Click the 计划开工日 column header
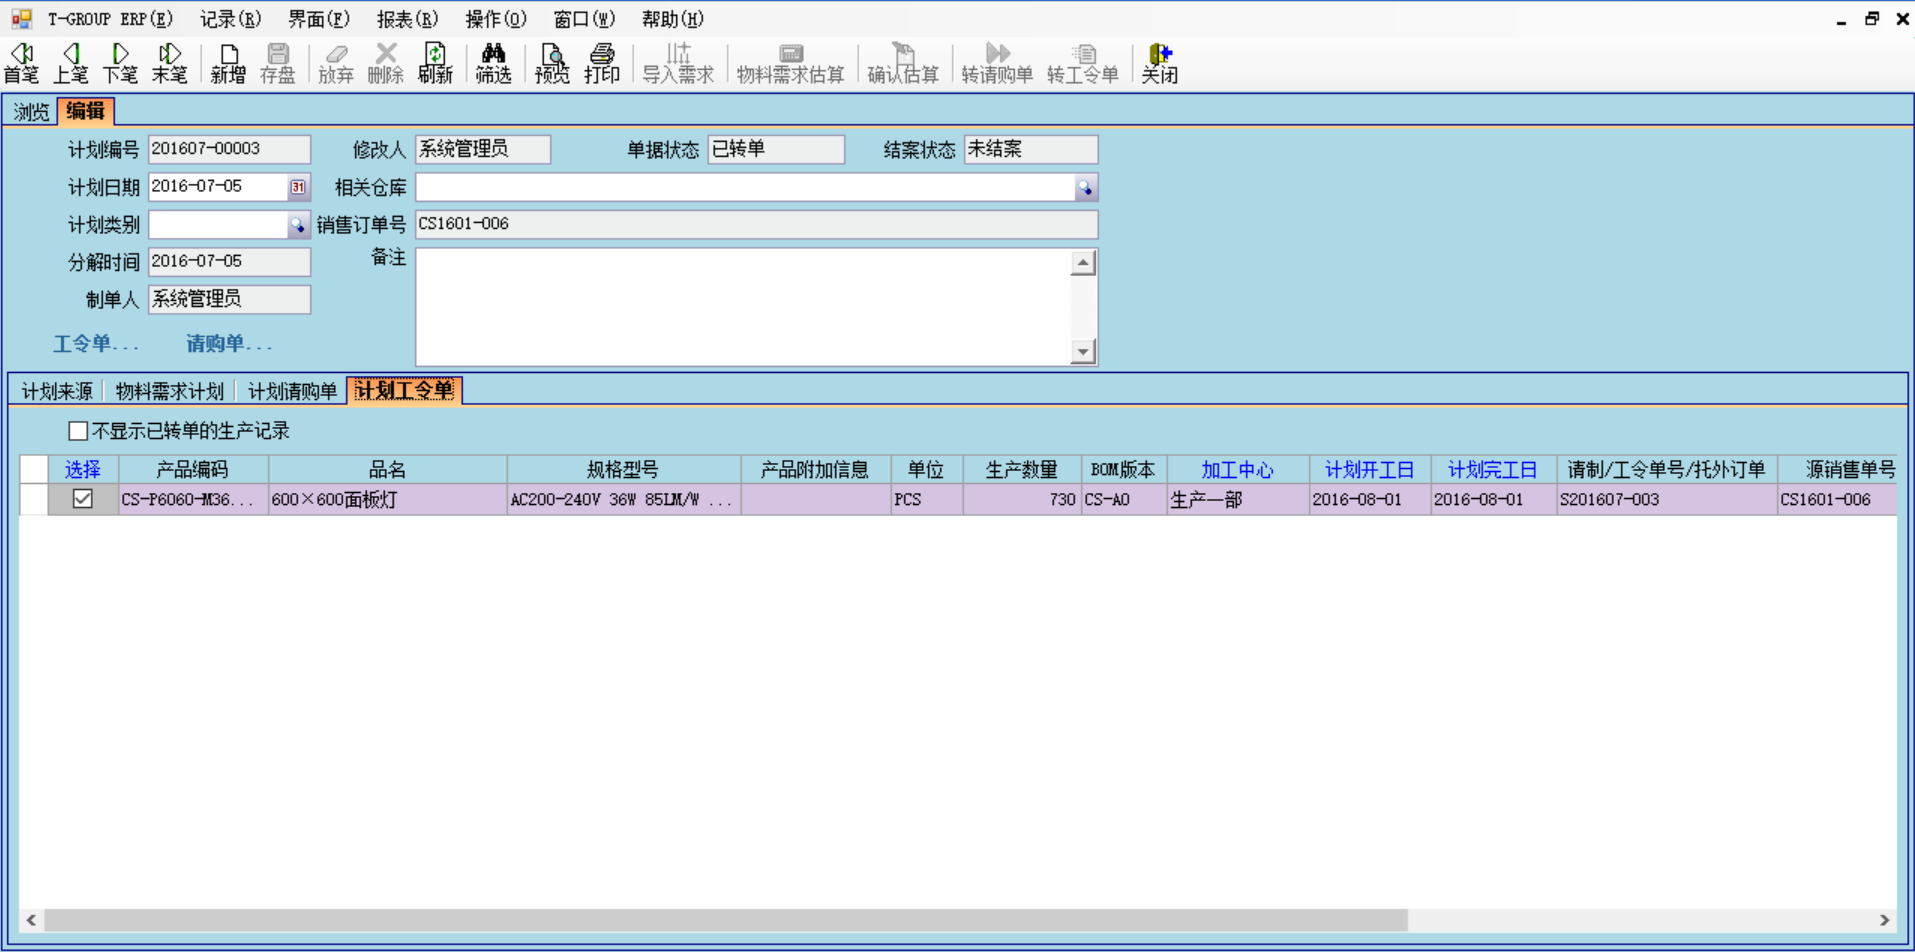 1369,470
